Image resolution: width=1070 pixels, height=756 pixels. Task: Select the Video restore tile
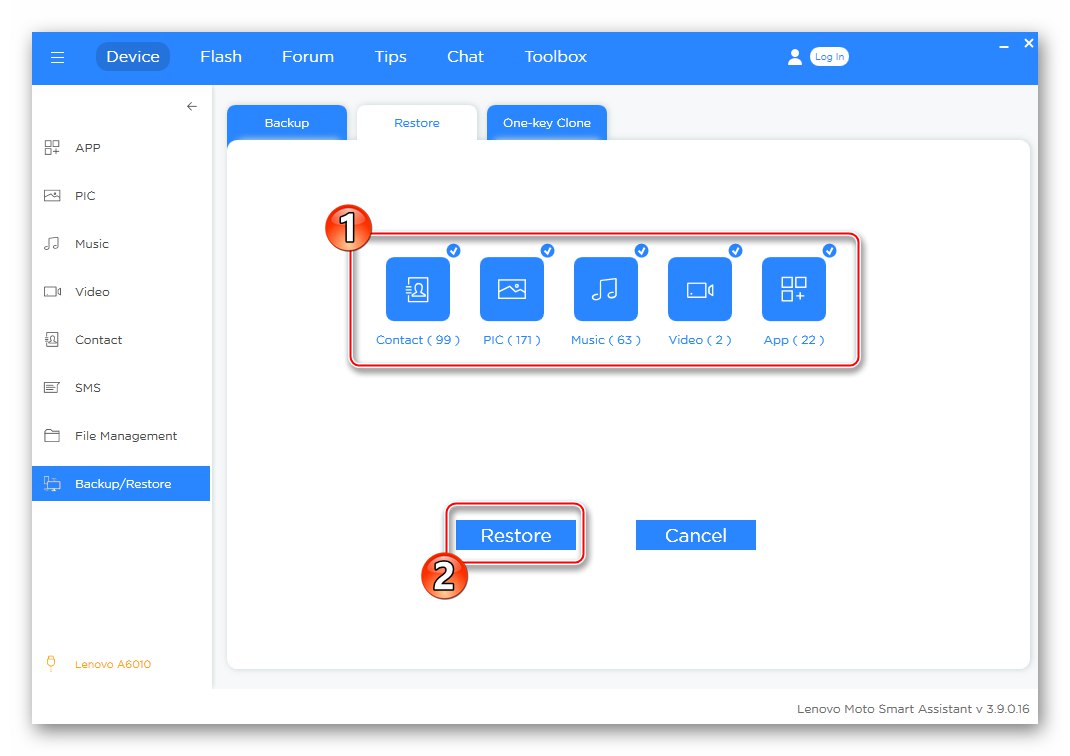point(699,289)
